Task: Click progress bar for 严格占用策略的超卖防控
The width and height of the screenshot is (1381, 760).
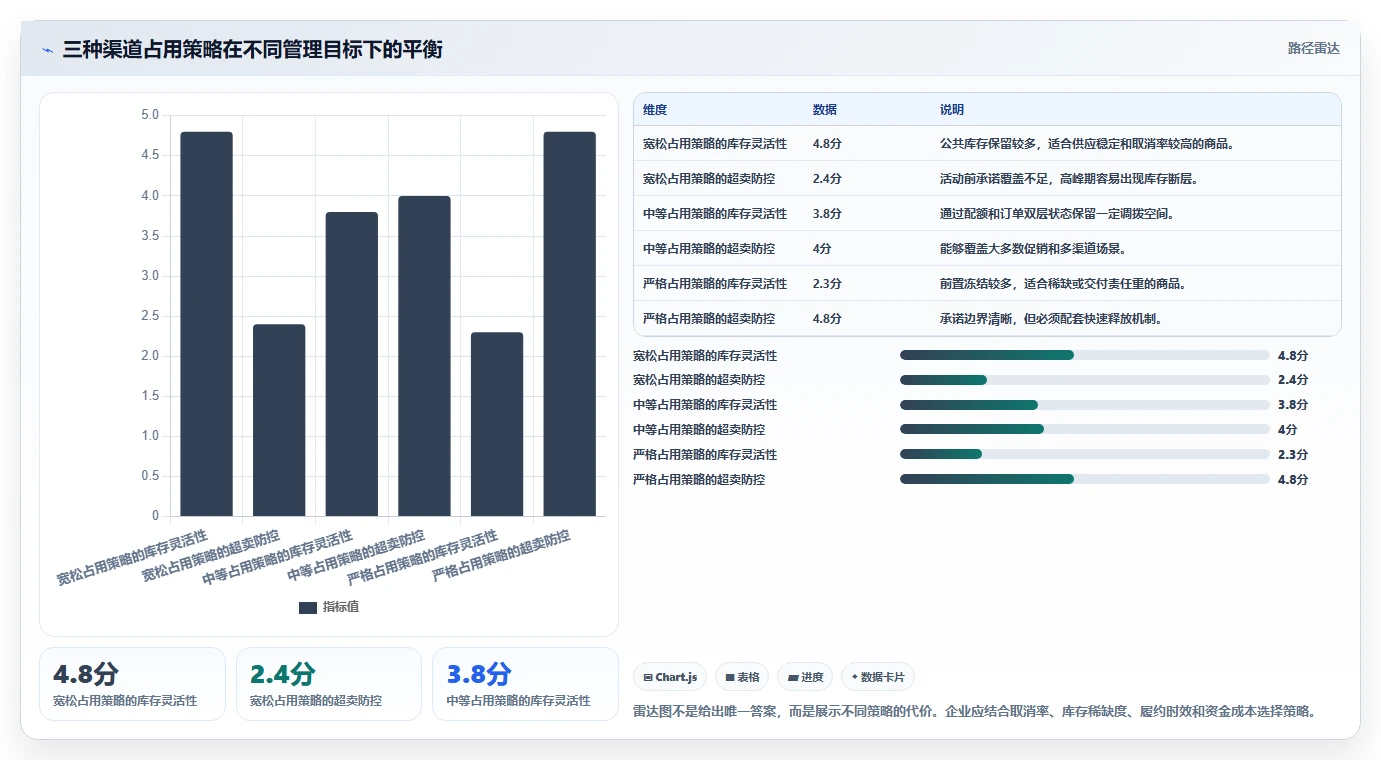Action: (x=1085, y=480)
